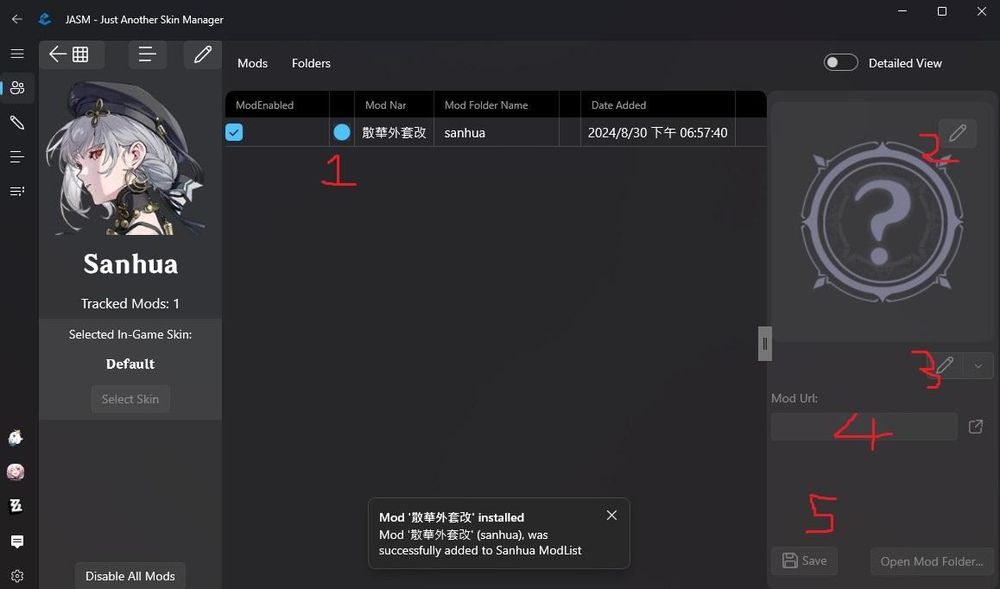This screenshot has width=1000, height=589.
Task: Uncheck the mod enabled checkbox in the row
Action: [x=234, y=131]
